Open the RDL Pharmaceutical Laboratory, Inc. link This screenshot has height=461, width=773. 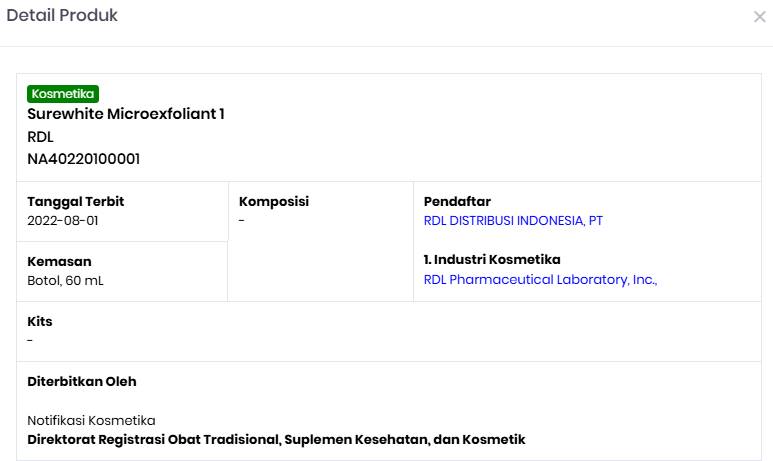click(x=540, y=280)
